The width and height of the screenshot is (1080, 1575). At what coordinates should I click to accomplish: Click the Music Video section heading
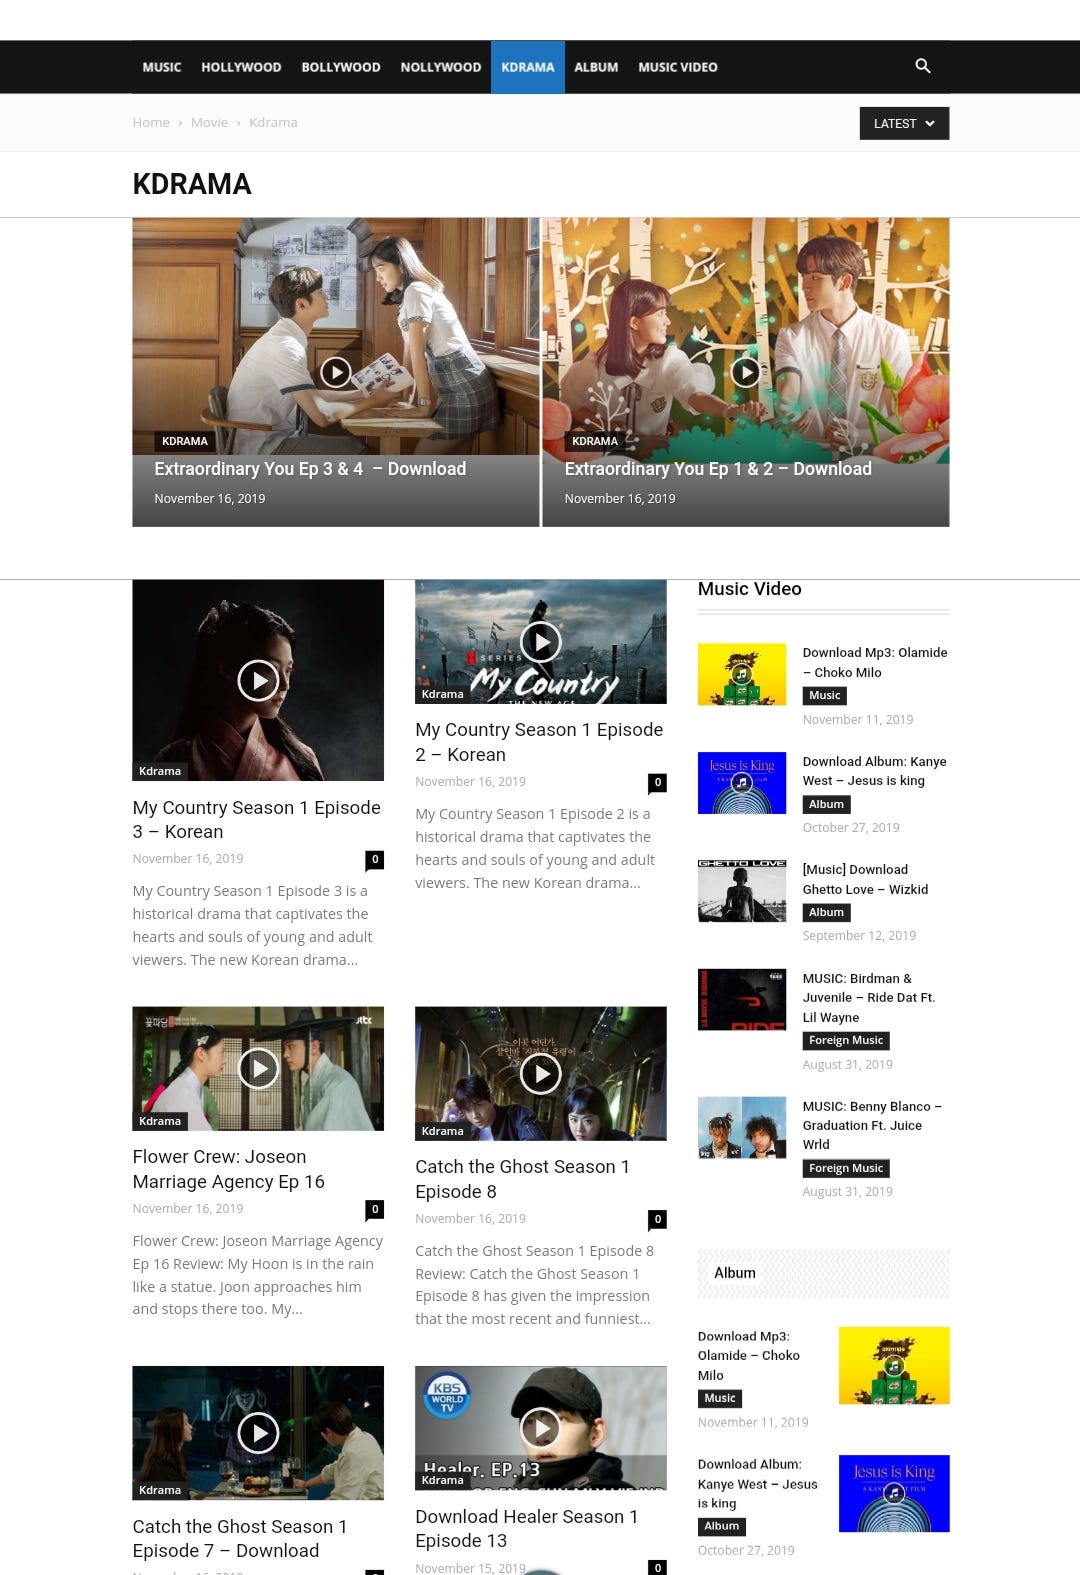coord(750,589)
